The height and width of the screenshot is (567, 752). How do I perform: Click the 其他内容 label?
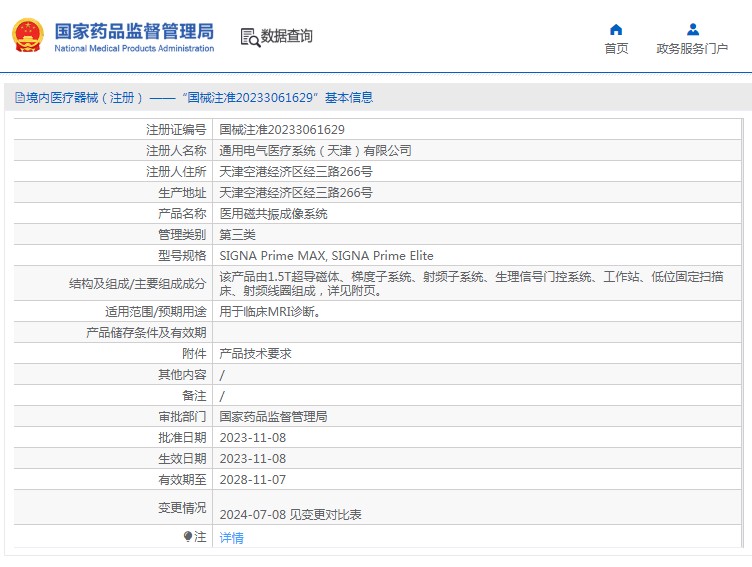182,375
